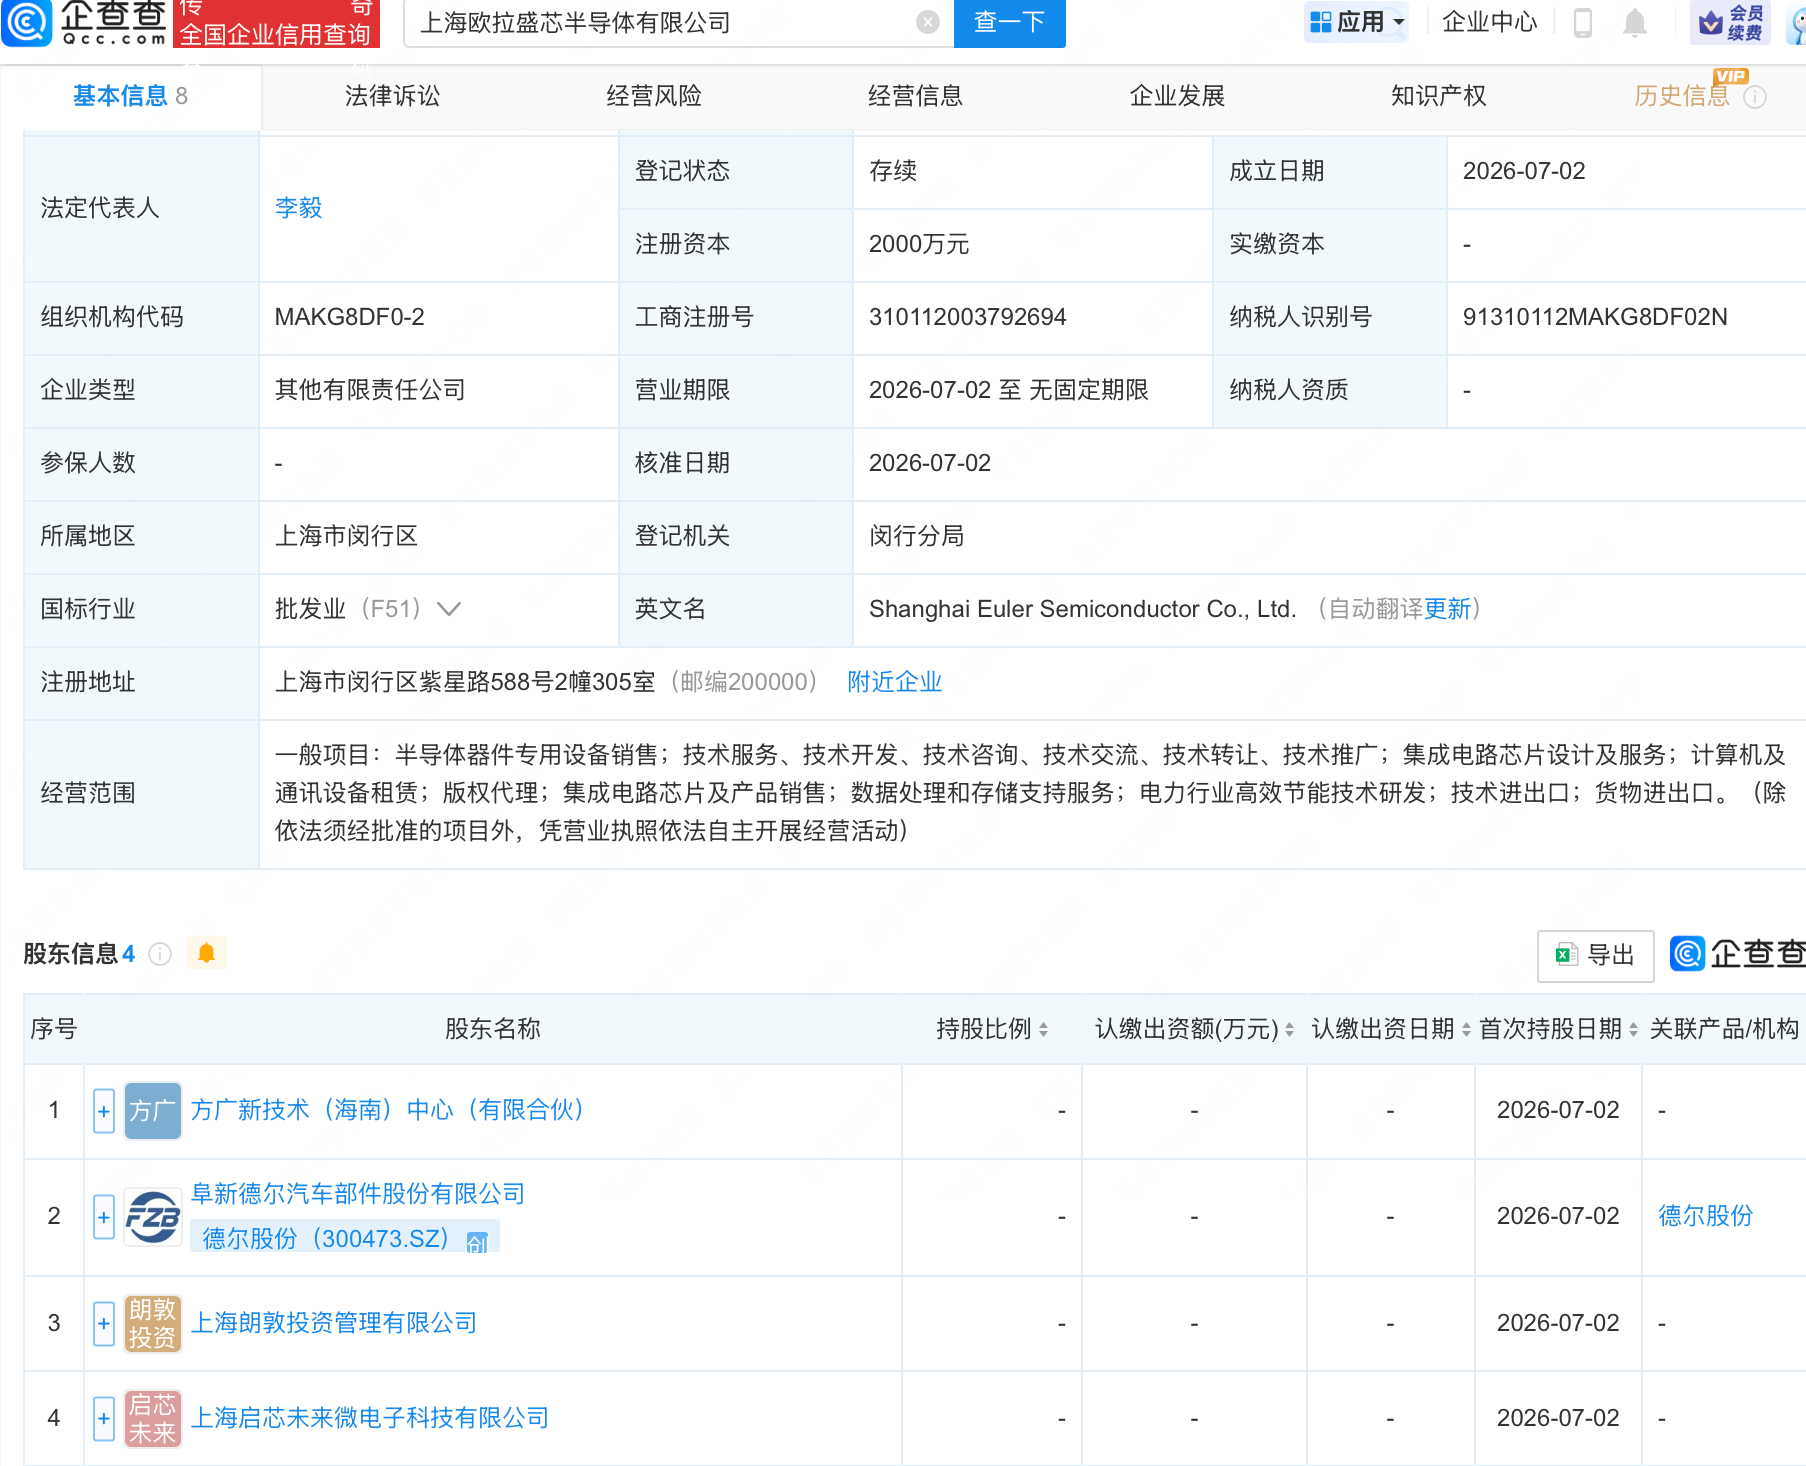Expand row 3 上海朗敦投资 with plus button

[x=104, y=1324]
